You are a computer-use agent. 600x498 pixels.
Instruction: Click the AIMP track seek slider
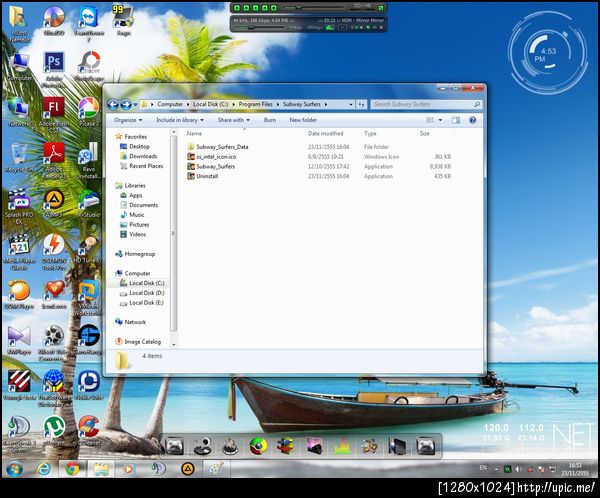point(313,7)
